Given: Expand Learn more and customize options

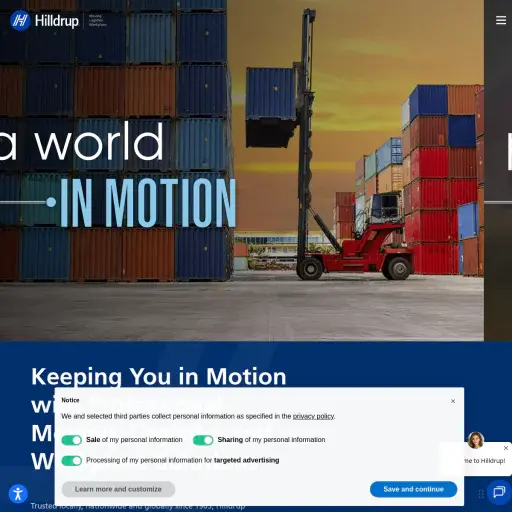Looking at the screenshot, I should pyautogui.click(x=118, y=489).
